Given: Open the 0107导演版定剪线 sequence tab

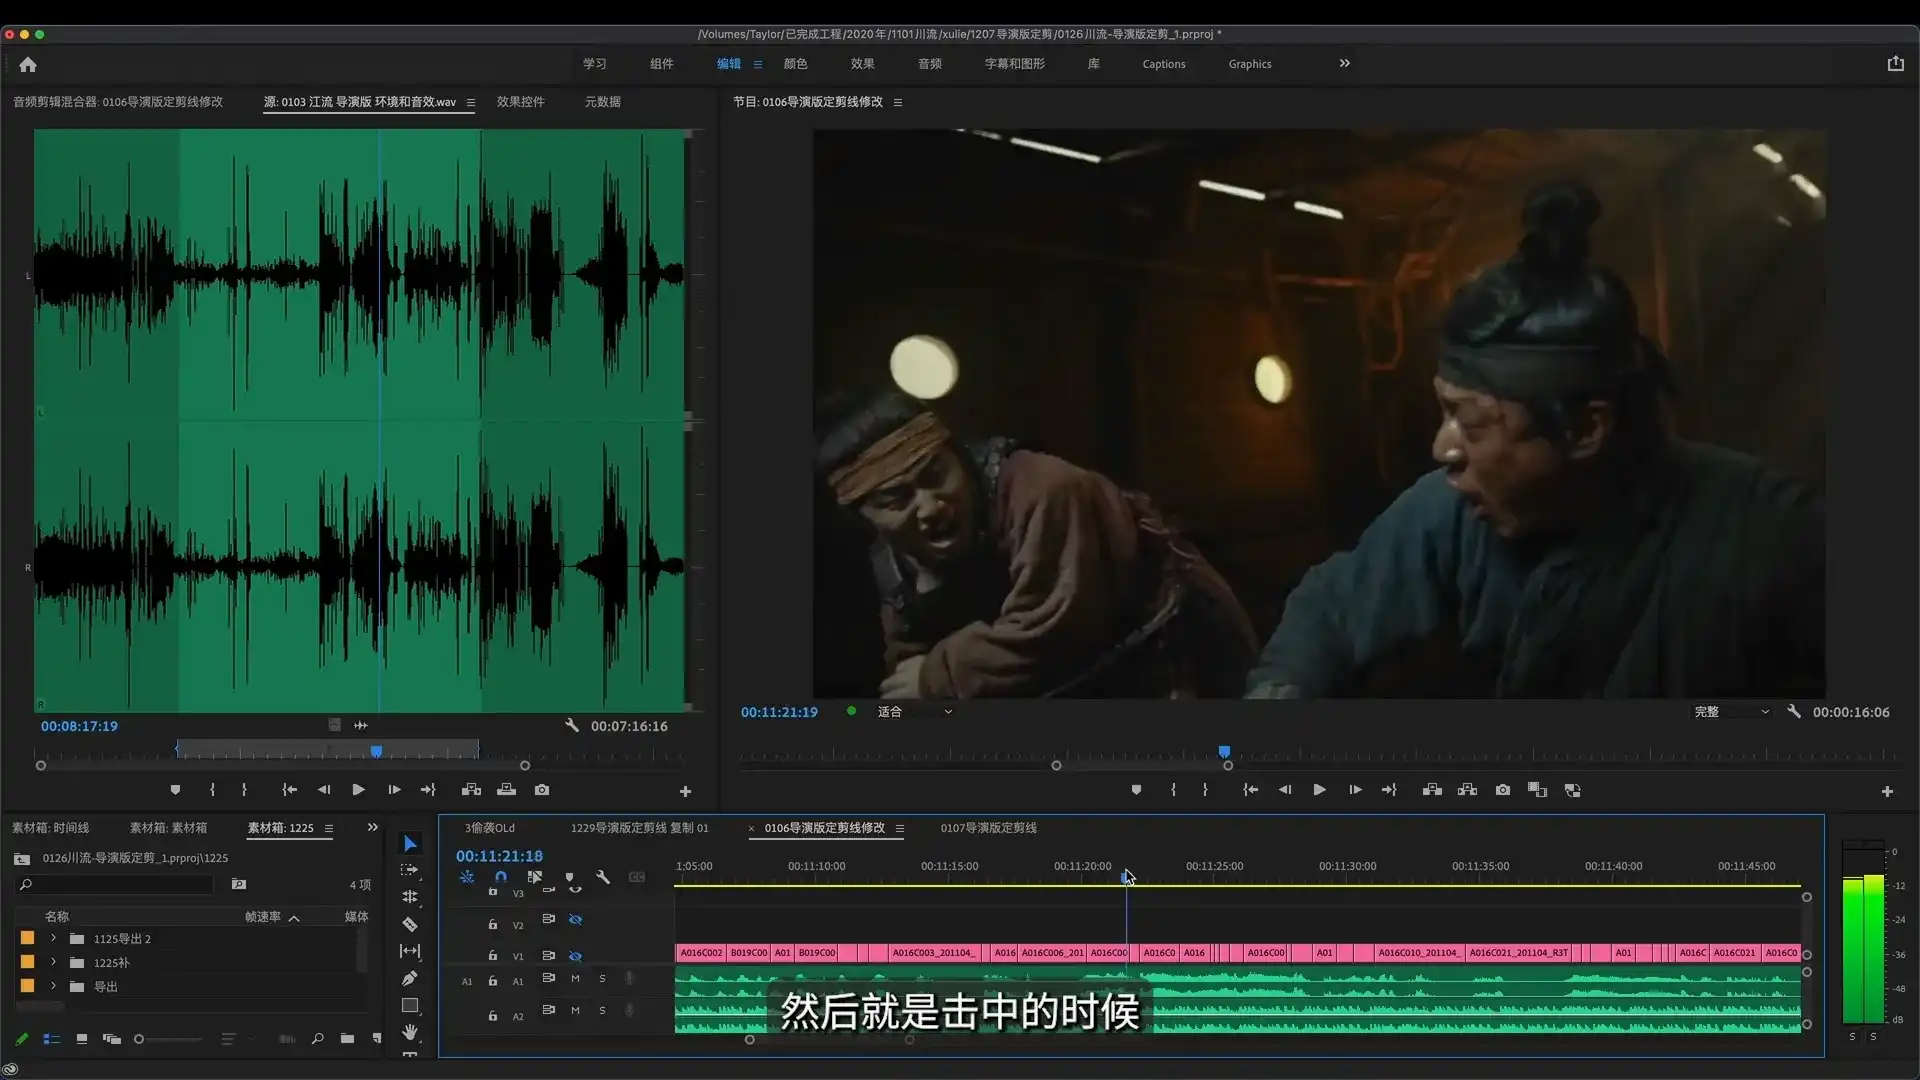Looking at the screenshot, I should click(x=988, y=828).
